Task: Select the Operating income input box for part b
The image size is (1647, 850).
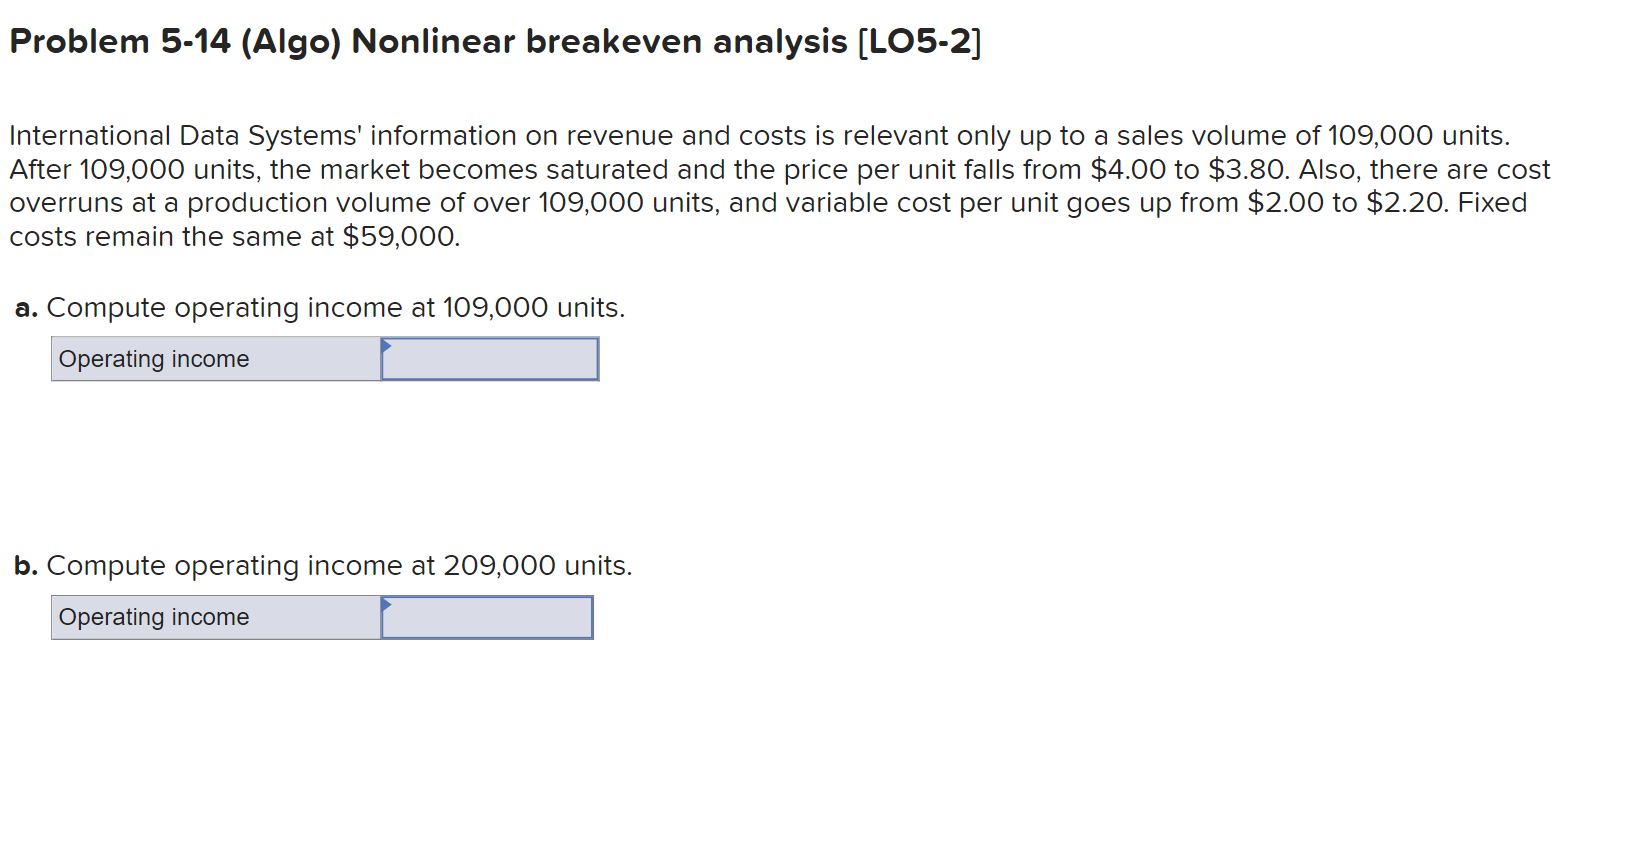Action: (x=487, y=617)
